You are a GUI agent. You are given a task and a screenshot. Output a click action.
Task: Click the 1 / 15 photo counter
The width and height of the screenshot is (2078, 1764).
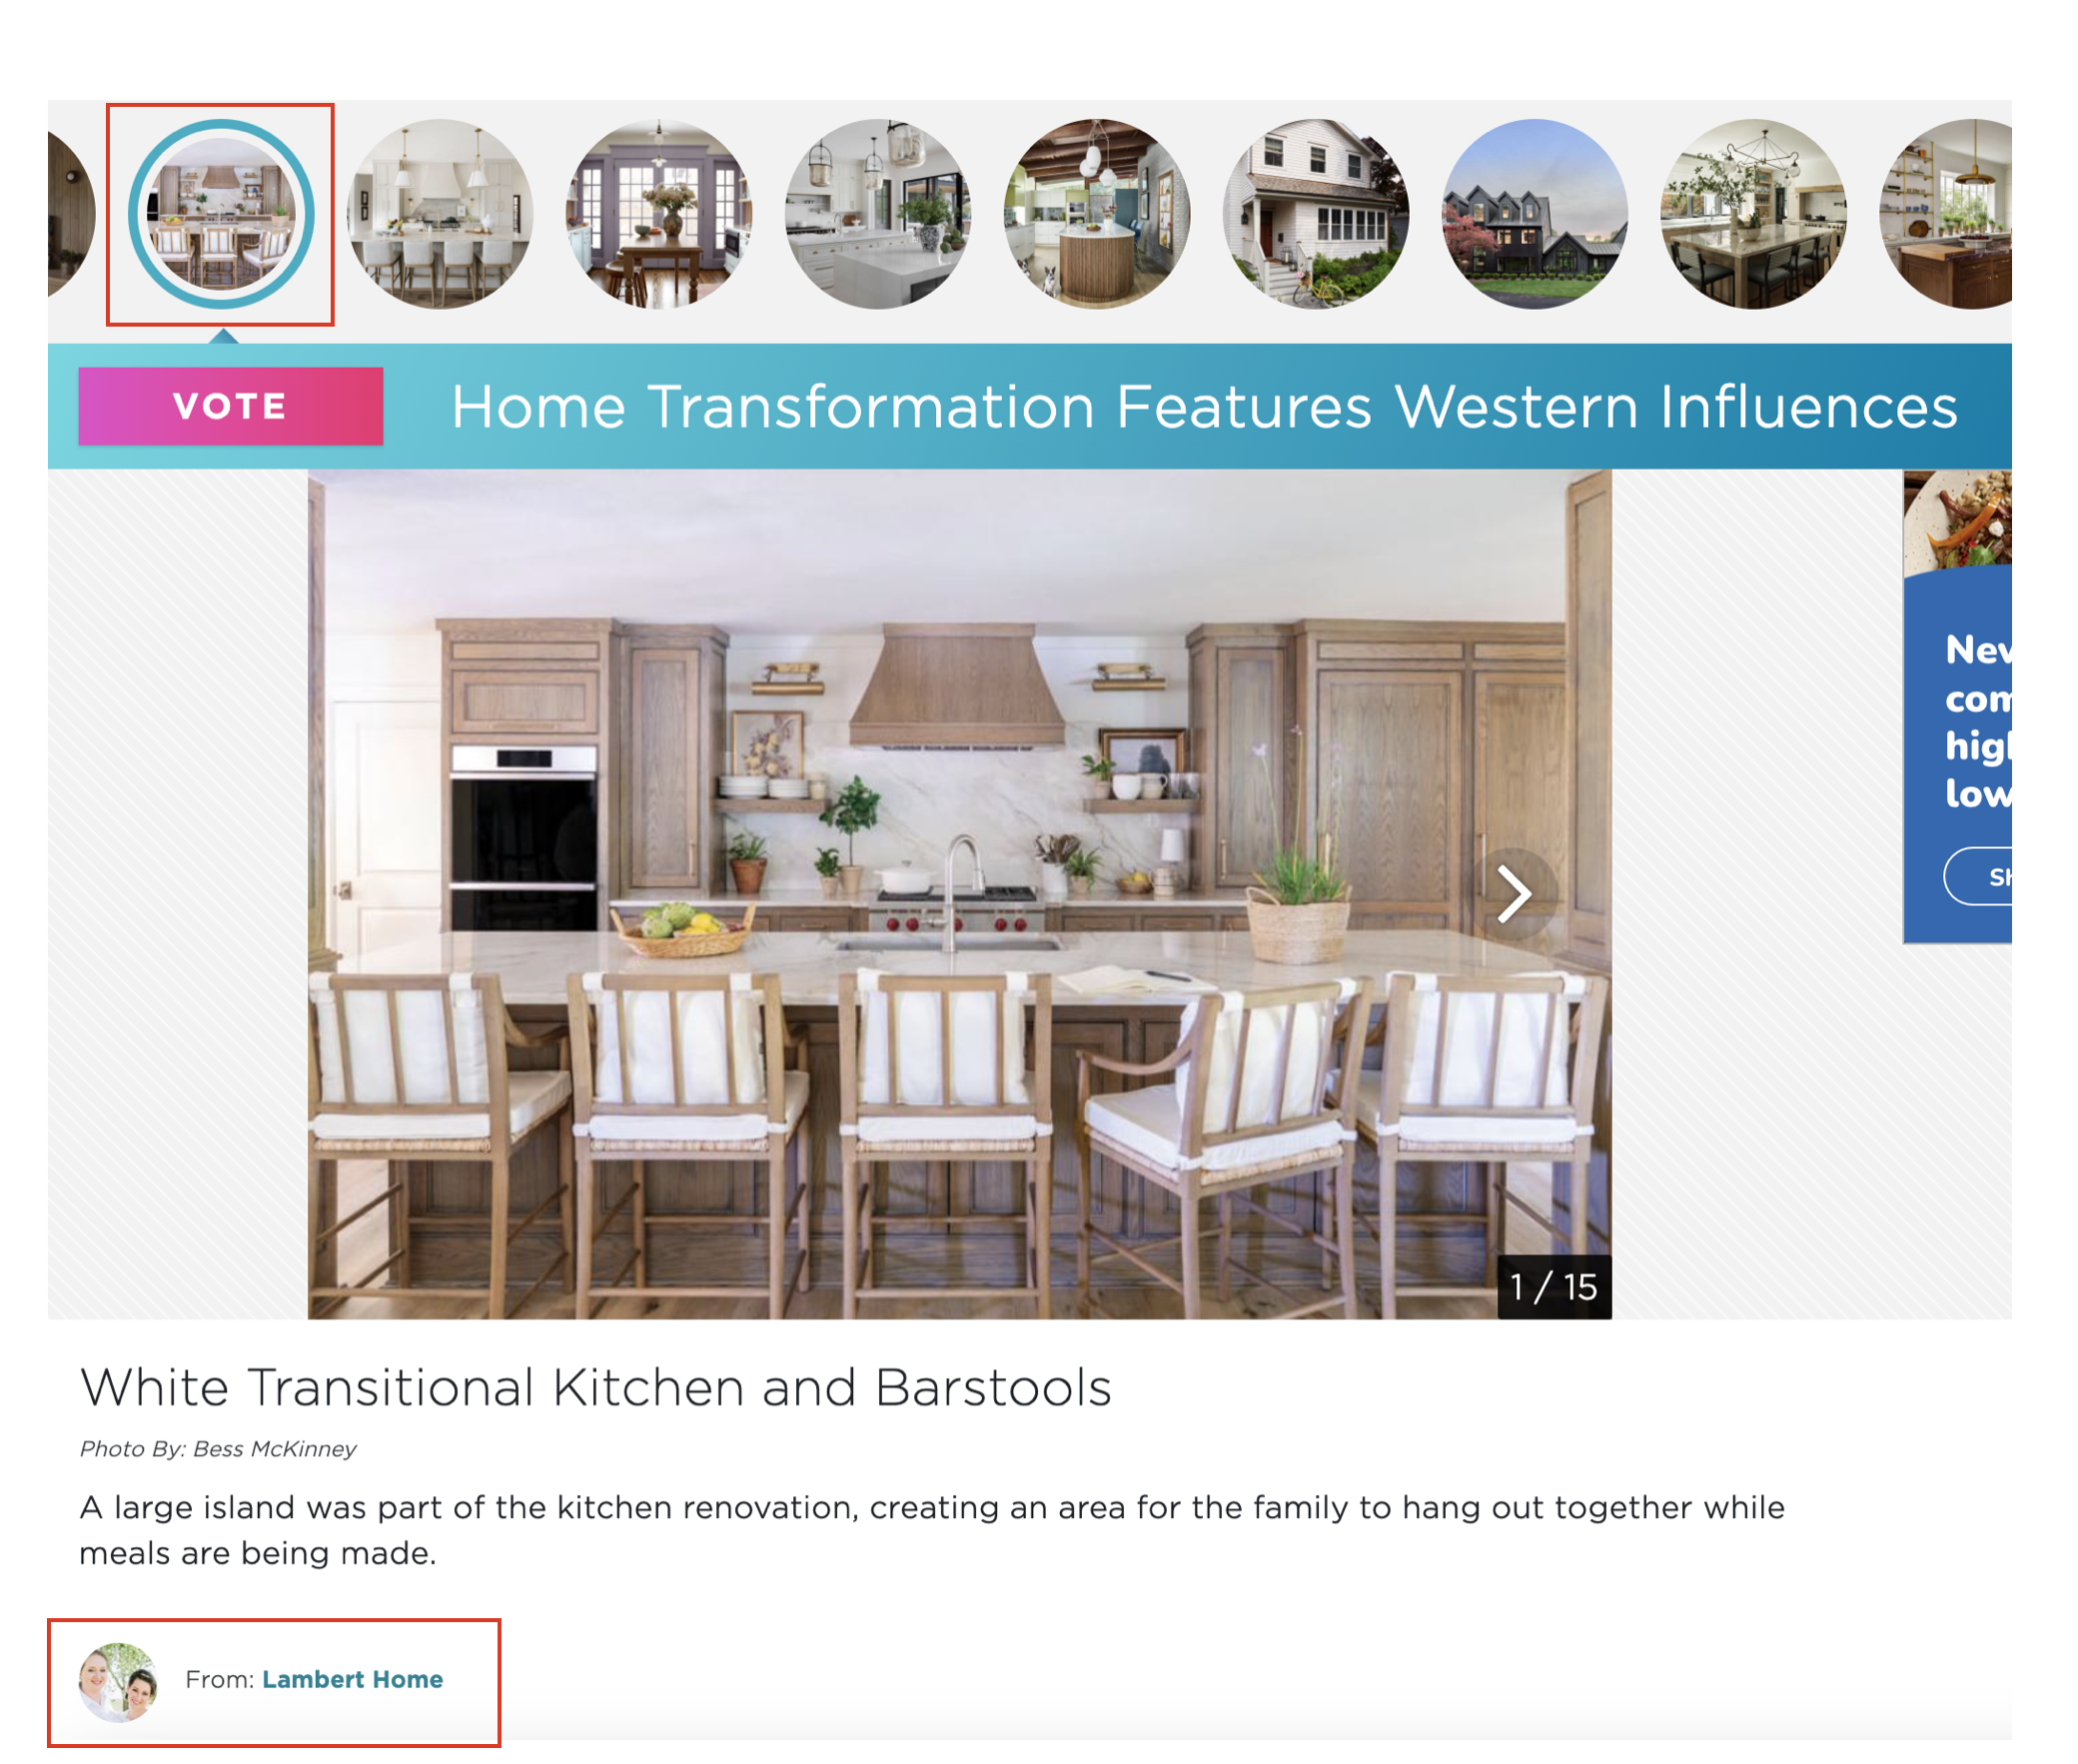pyautogui.click(x=1553, y=1287)
